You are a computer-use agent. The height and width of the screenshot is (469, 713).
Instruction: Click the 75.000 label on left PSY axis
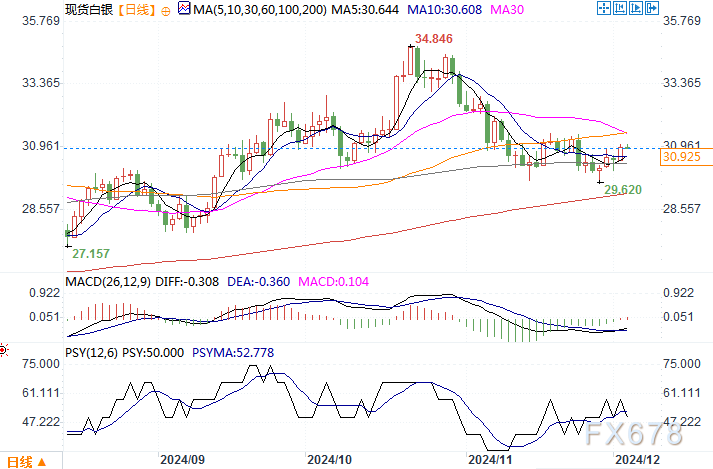41,364
